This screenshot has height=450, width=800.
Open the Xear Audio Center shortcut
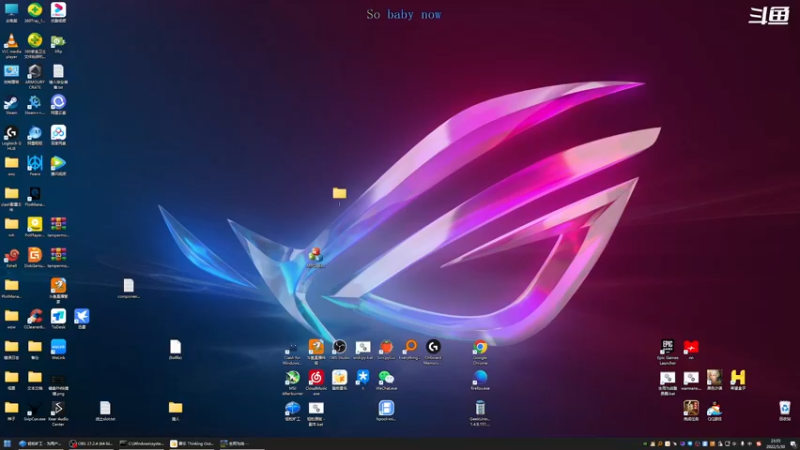point(58,413)
